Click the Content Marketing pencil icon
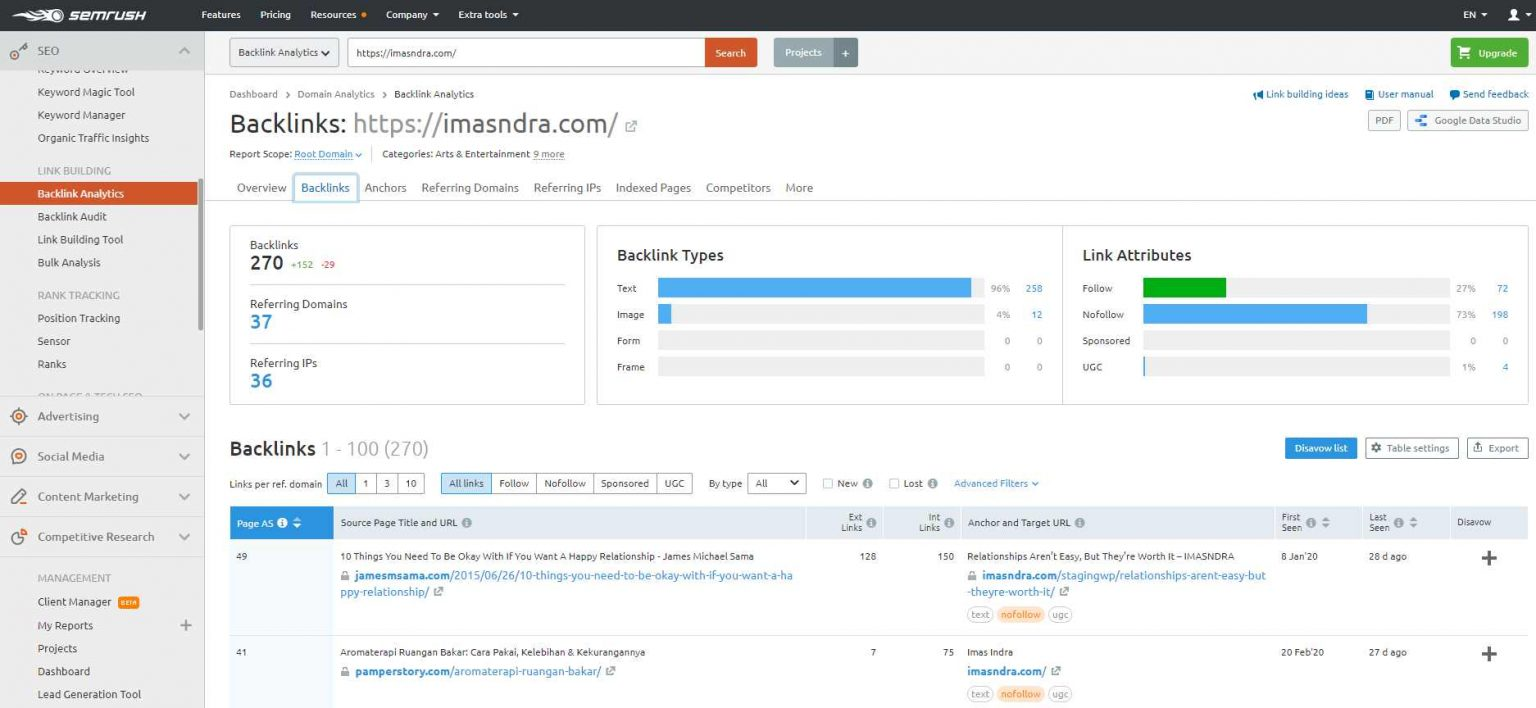1536x708 pixels. [19, 496]
